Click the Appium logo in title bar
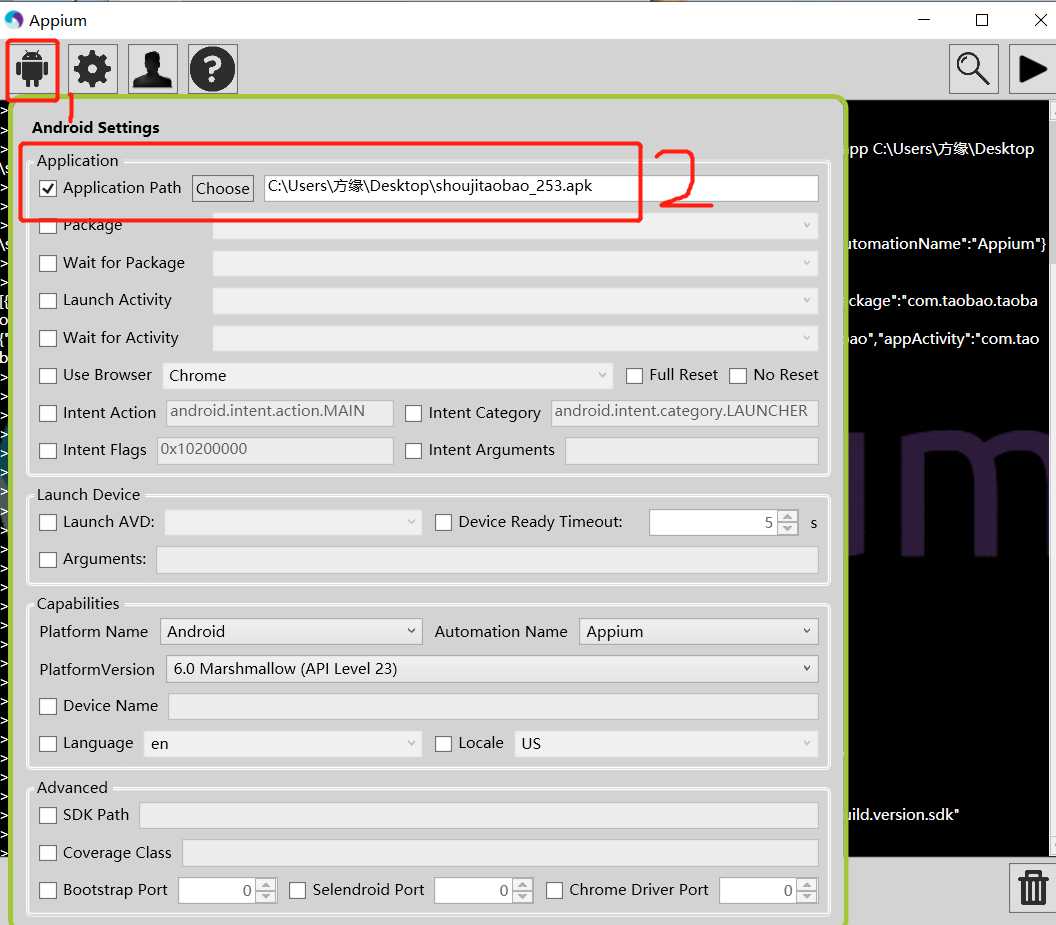This screenshot has width=1056, height=925. [x=13, y=20]
